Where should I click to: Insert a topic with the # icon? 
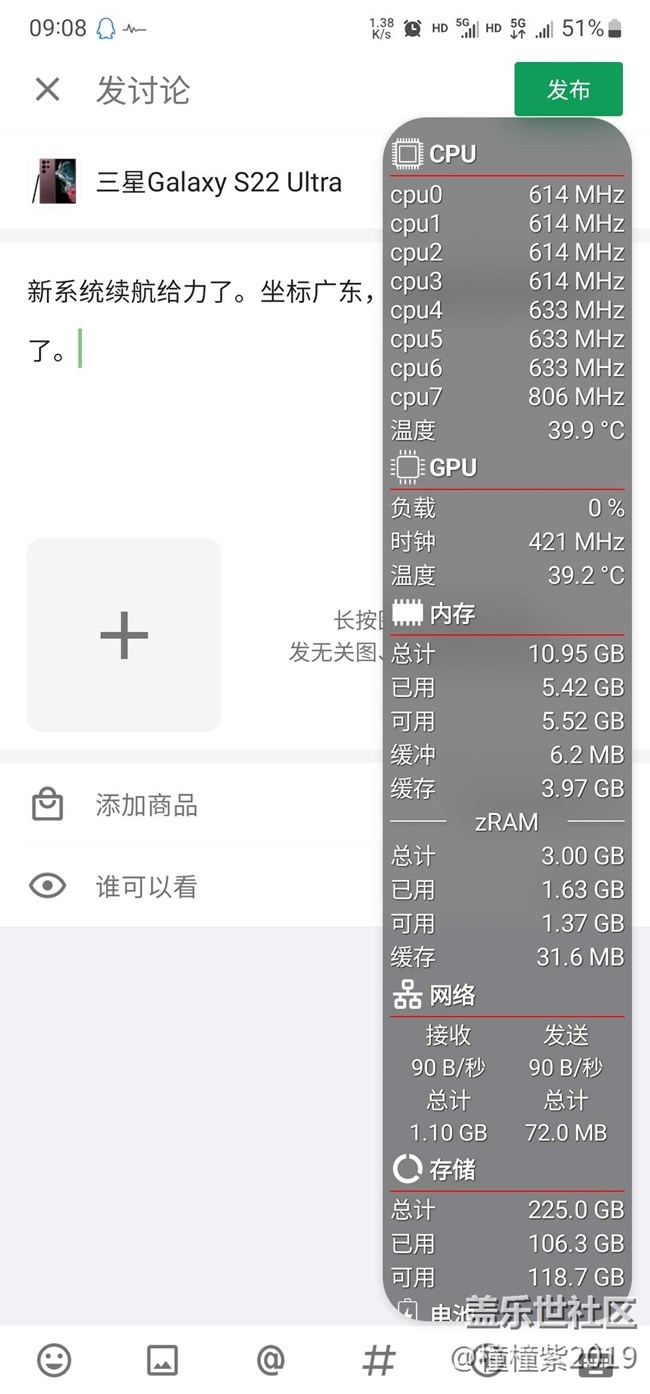coord(379,1359)
